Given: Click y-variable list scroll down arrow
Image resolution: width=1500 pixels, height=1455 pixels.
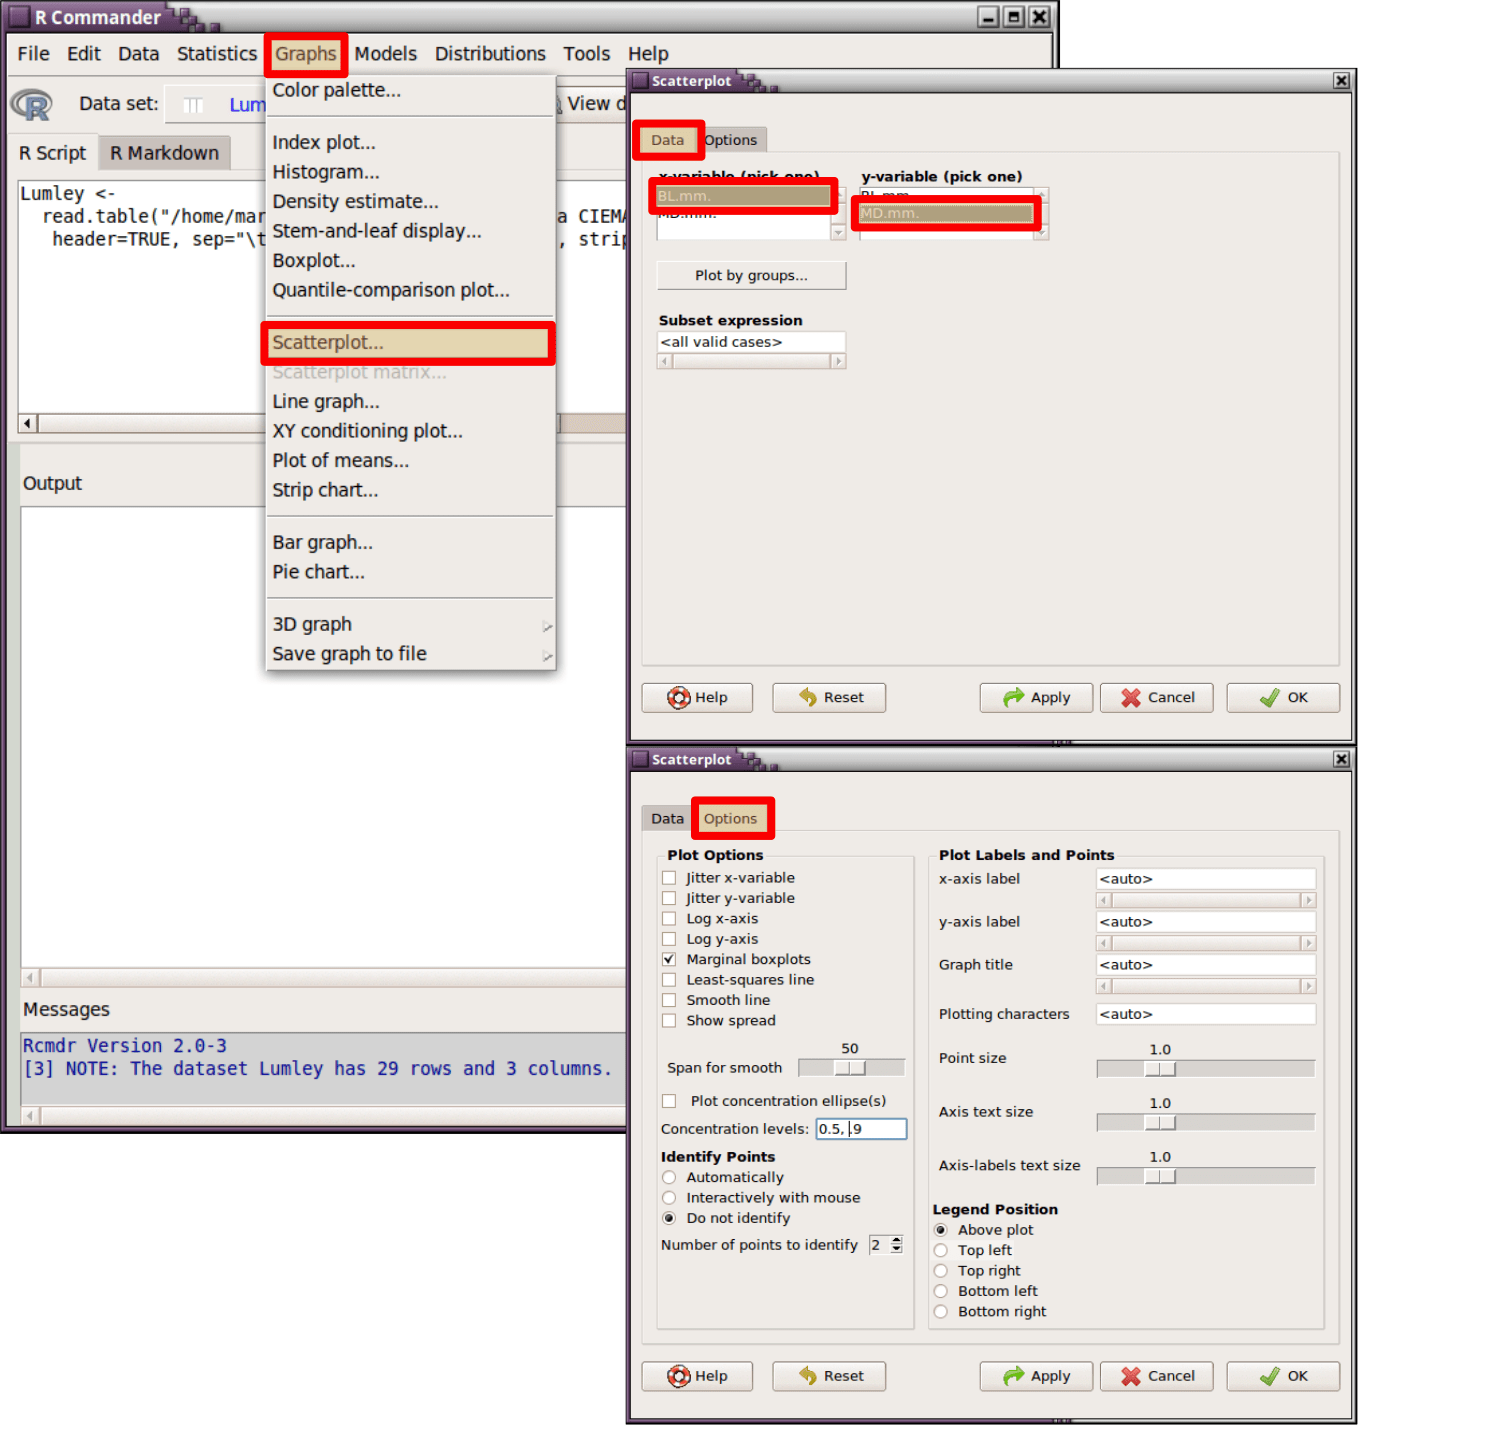Looking at the screenshot, I should pos(1041,233).
